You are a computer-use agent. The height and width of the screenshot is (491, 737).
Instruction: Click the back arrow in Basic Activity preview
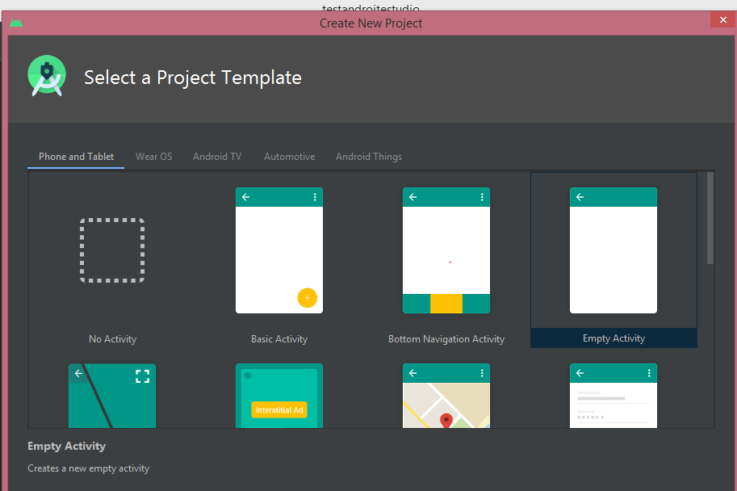(246, 197)
